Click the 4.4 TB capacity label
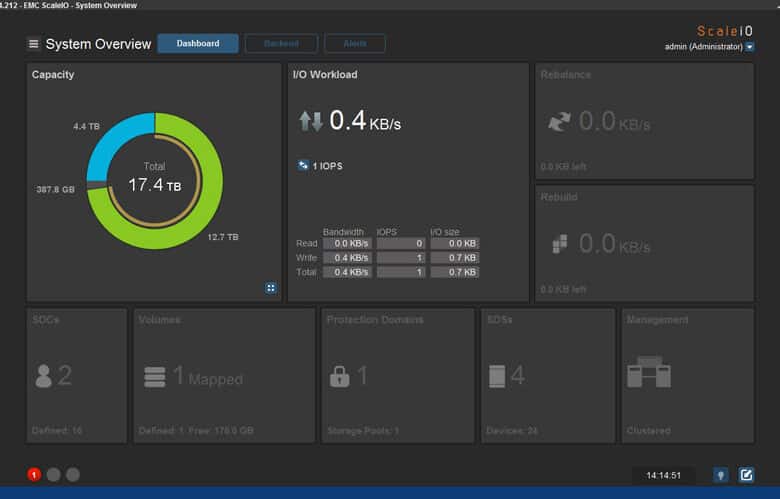This screenshot has width=780, height=499. (x=86, y=126)
